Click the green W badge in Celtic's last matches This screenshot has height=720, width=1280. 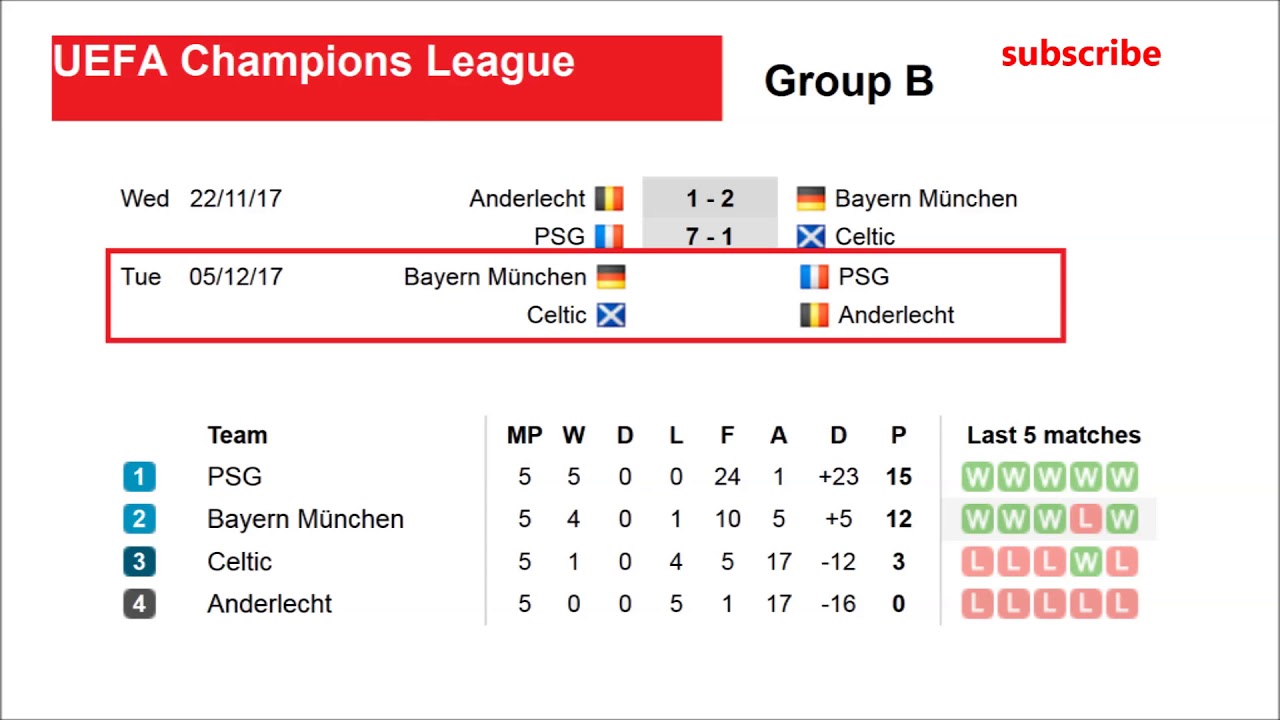(x=1085, y=562)
